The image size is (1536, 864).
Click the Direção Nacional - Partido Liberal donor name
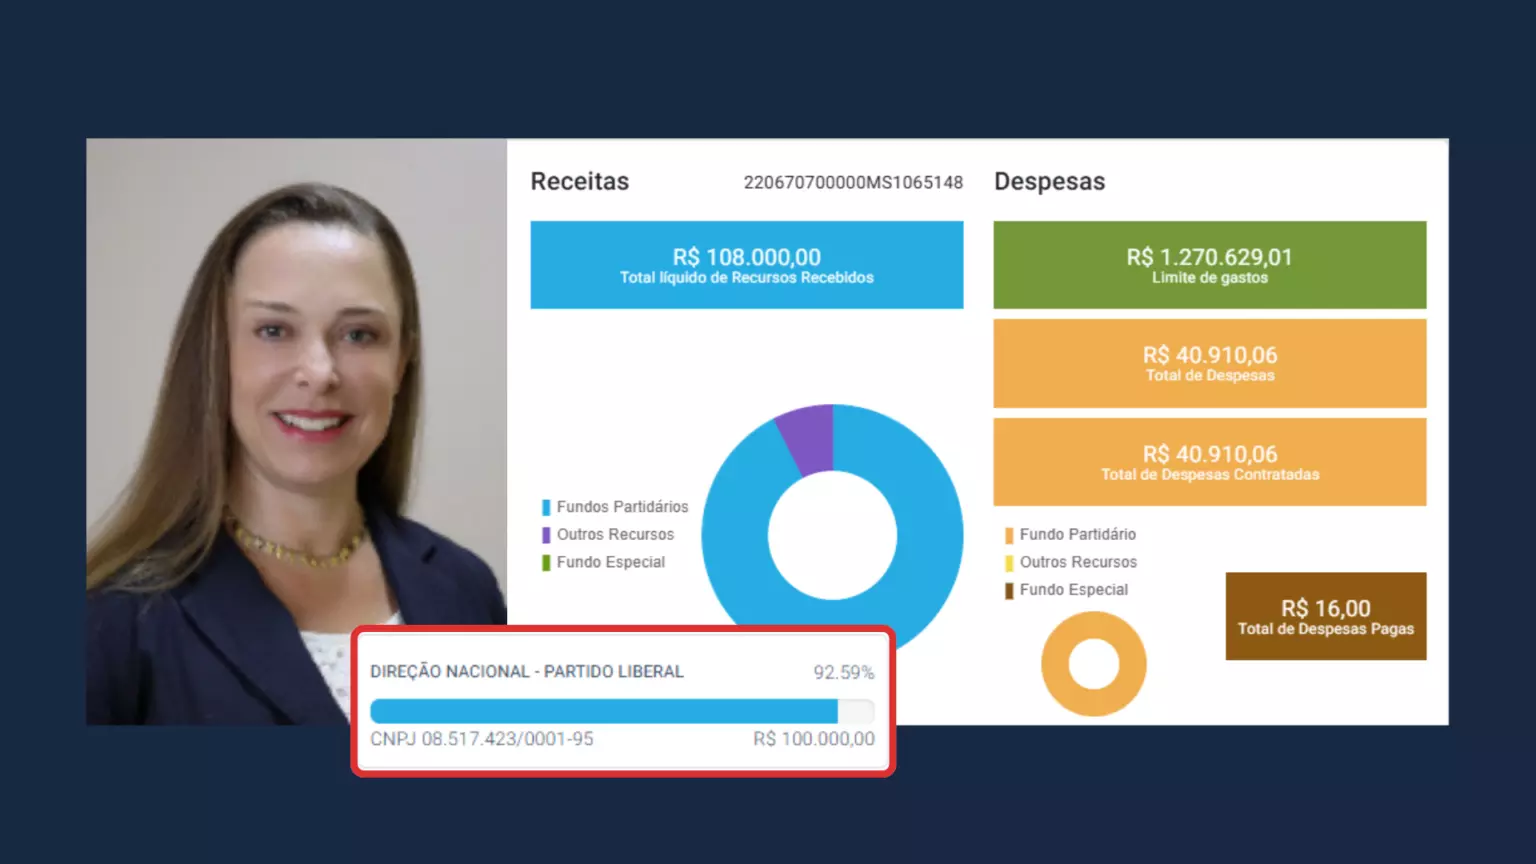tap(527, 672)
